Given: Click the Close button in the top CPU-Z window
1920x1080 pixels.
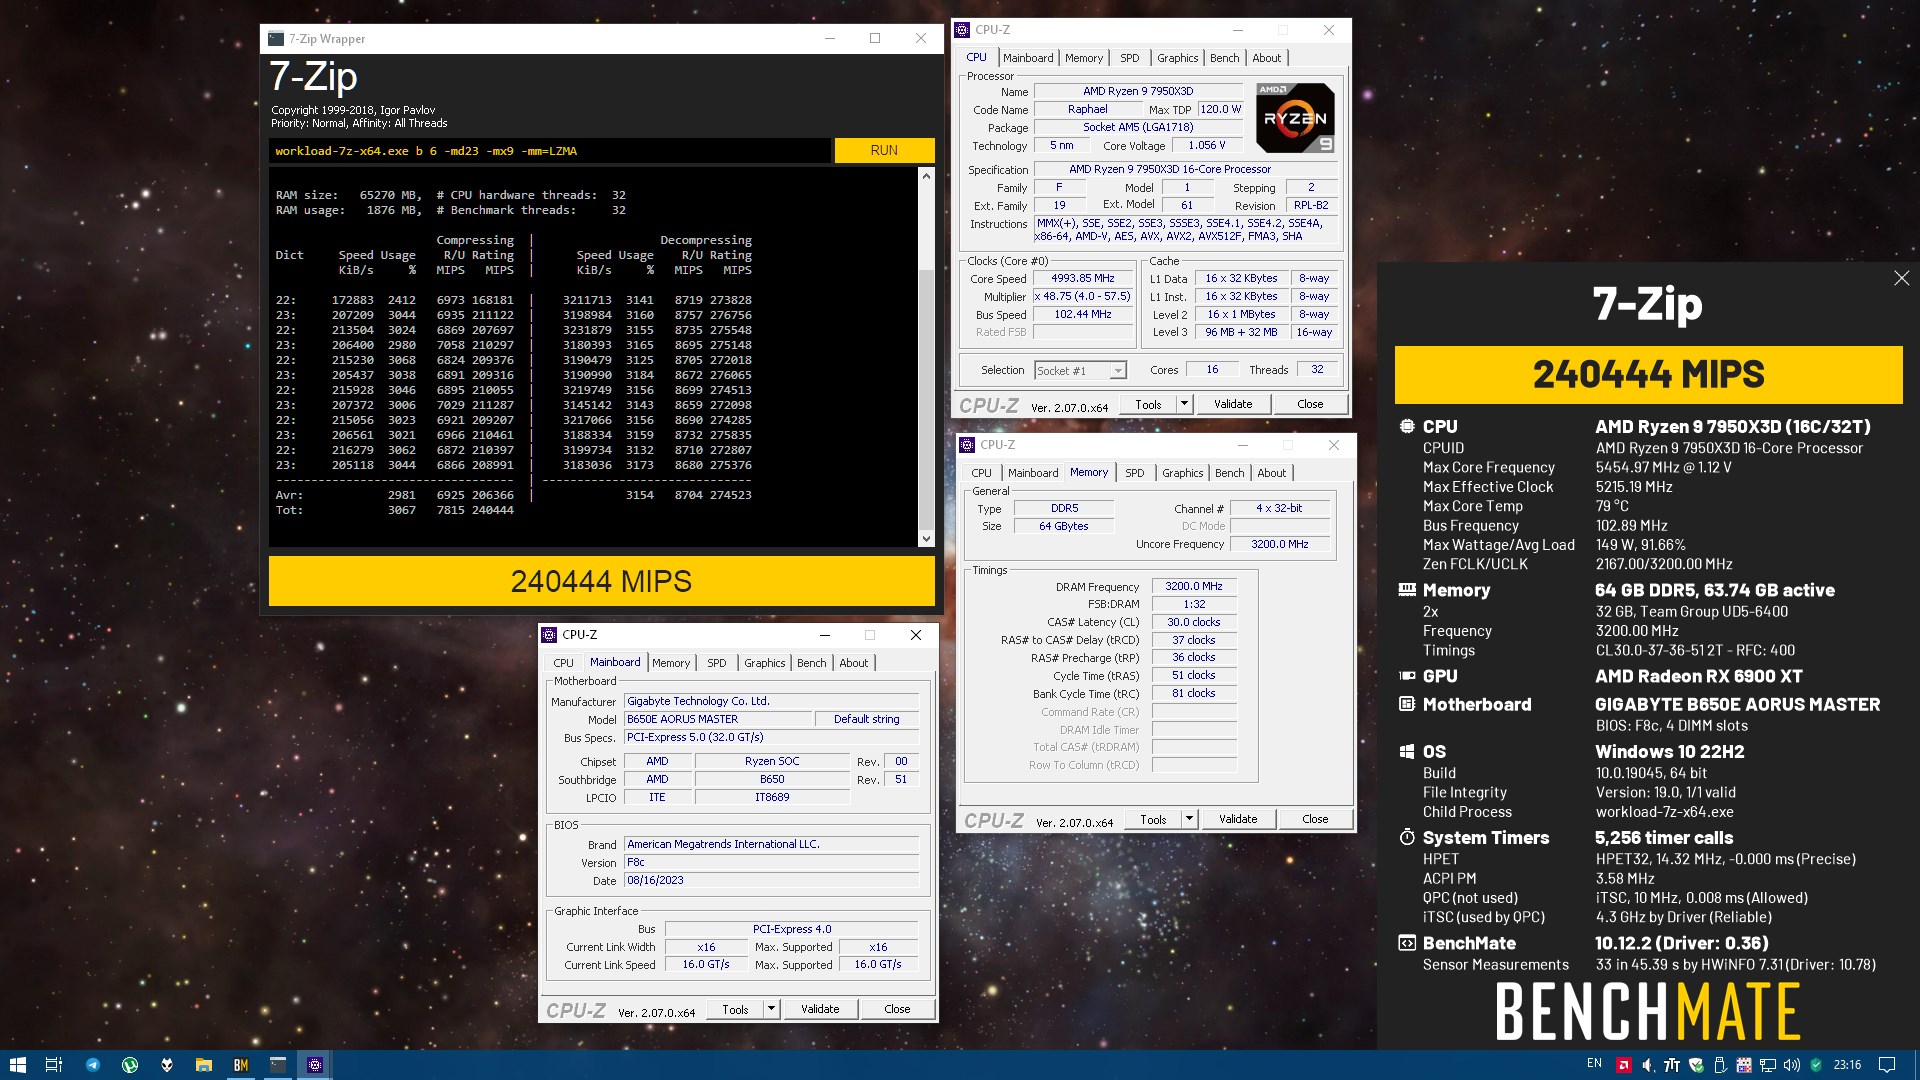Looking at the screenshot, I should point(1309,404).
